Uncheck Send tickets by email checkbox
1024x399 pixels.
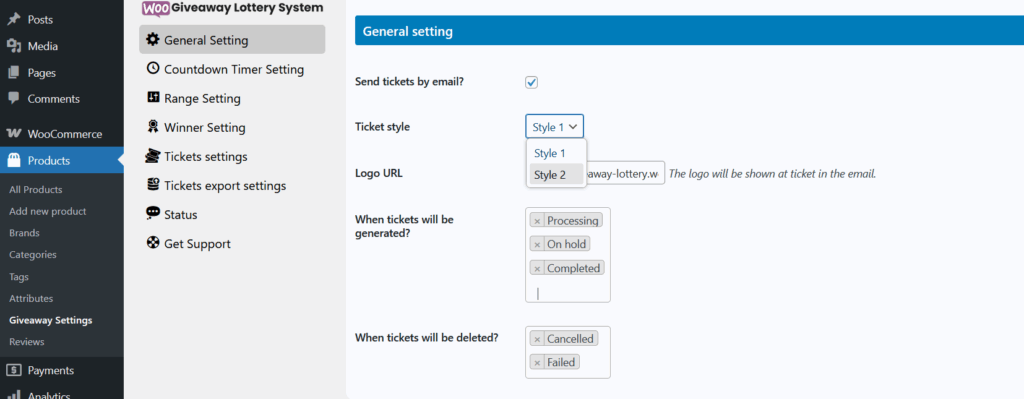coord(532,82)
